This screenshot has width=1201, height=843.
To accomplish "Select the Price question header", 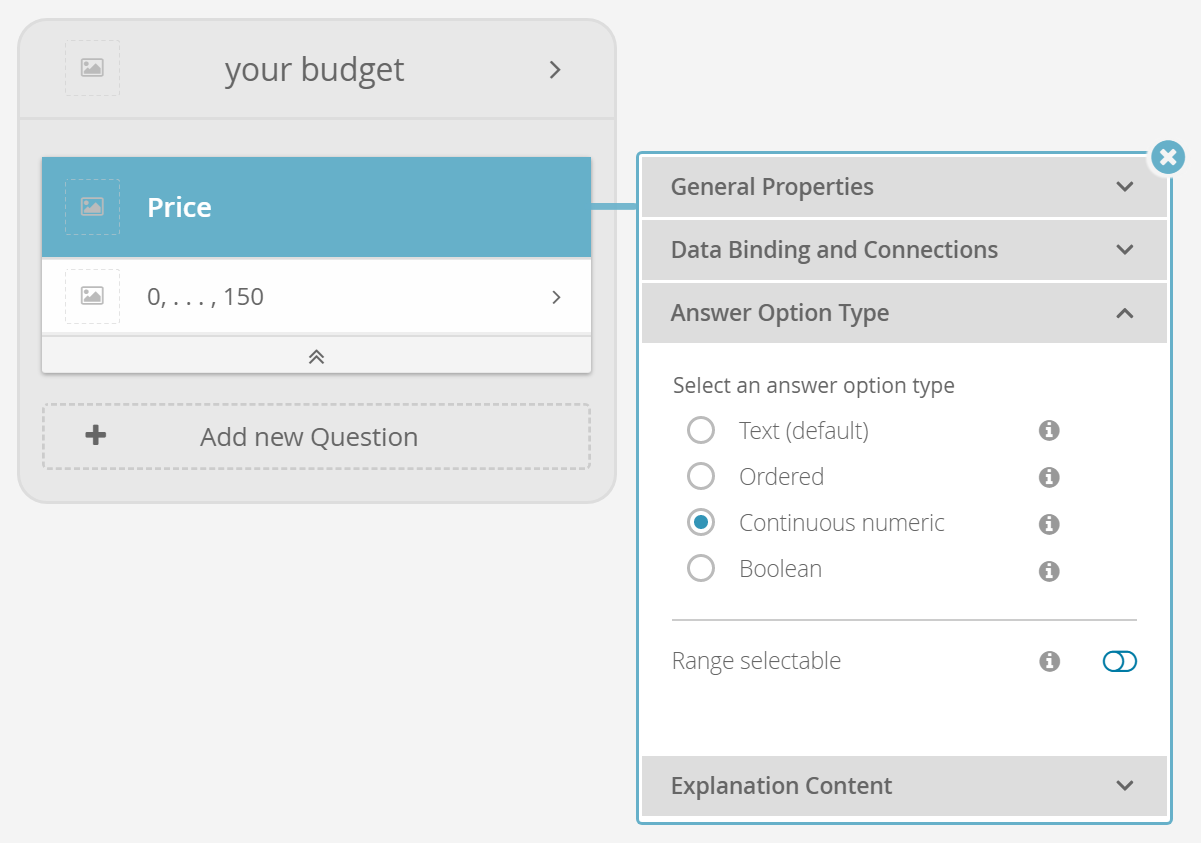I will [316, 207].
